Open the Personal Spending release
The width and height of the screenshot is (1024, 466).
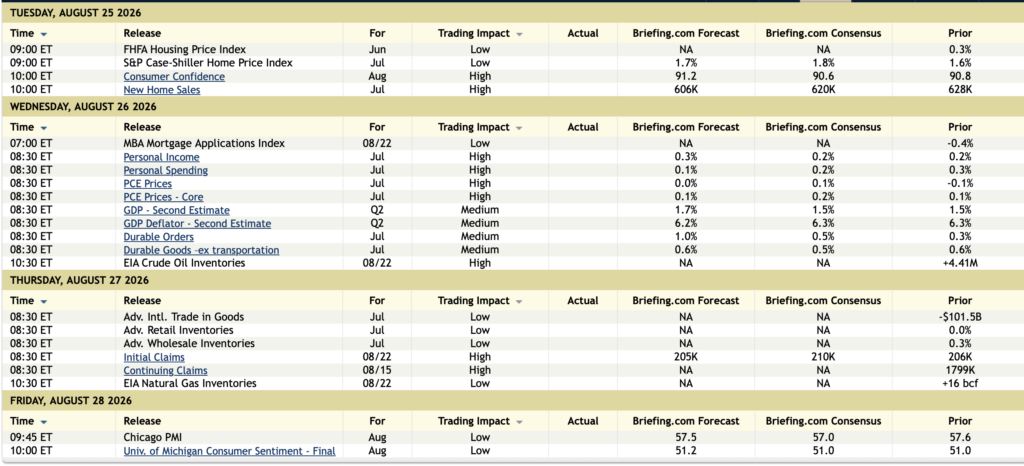coord(166,170)
